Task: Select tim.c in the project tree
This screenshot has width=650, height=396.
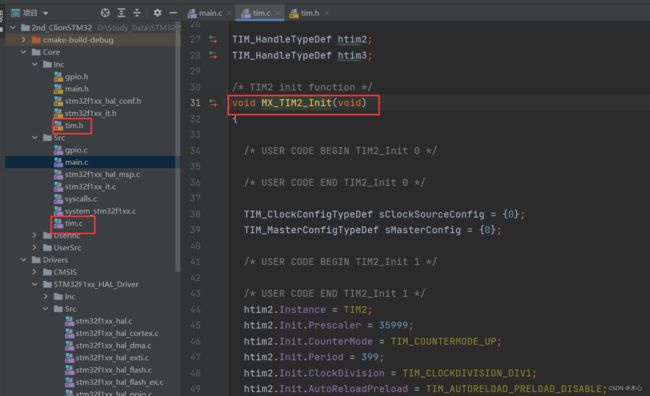Action: click(x=68, y=223)
